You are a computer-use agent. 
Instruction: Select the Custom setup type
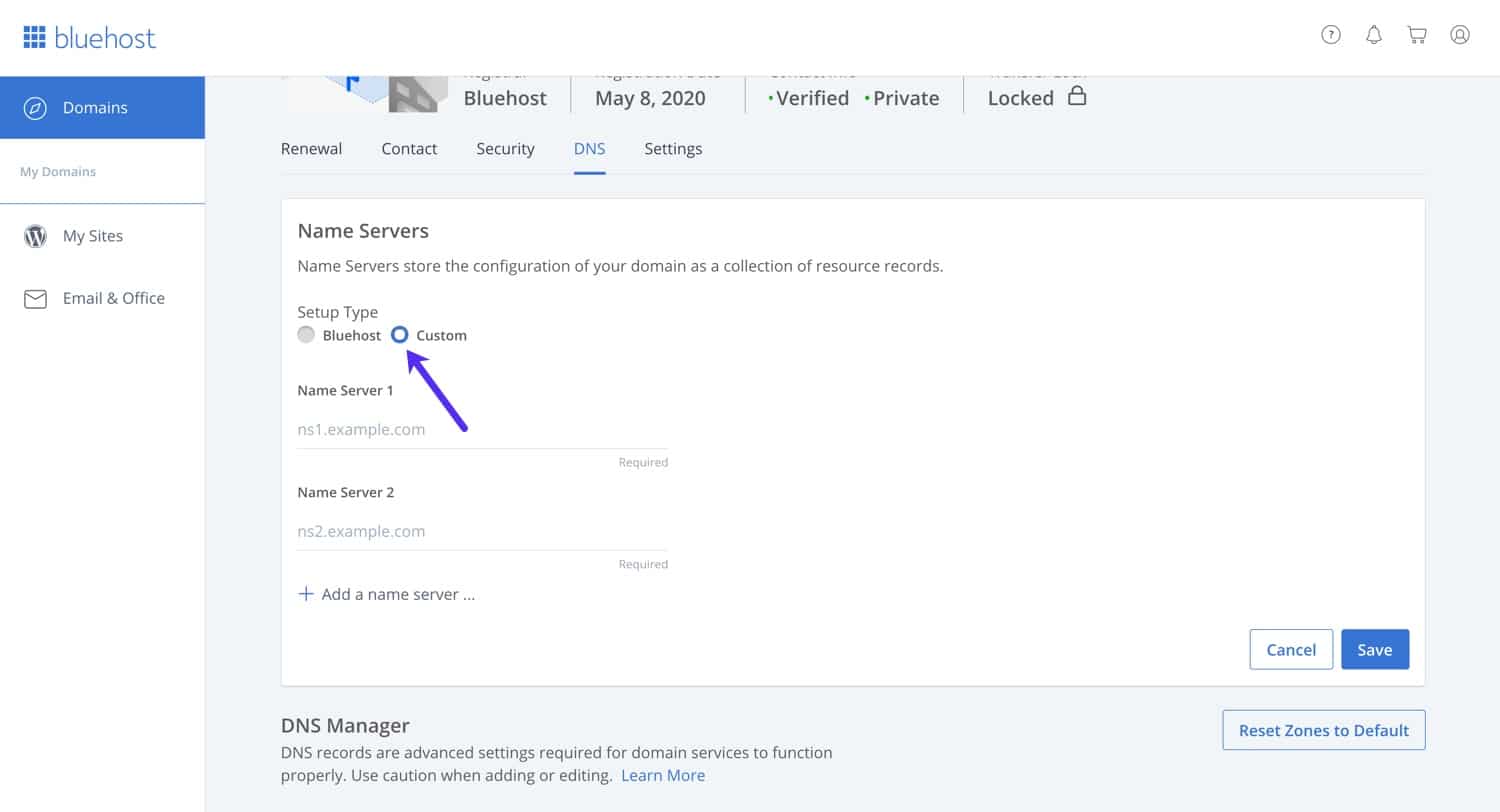[x=400, y=334]
